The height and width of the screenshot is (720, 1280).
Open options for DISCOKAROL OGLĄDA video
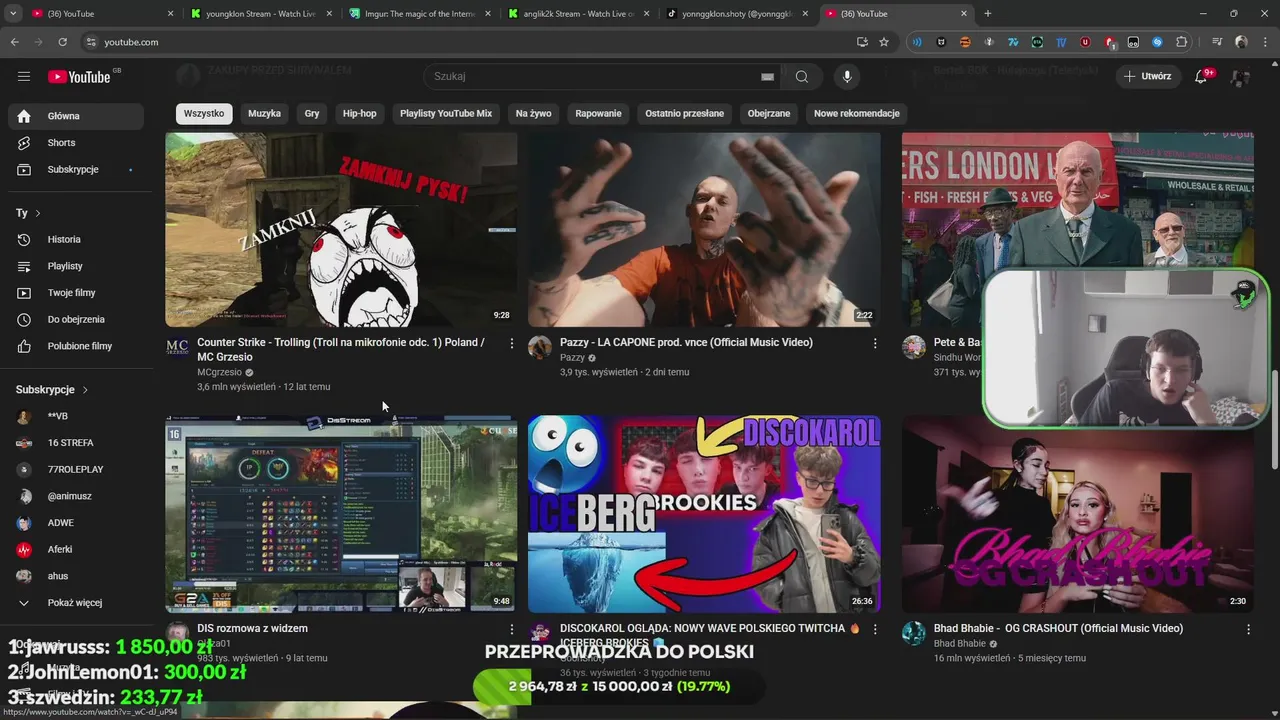tap(875, 629)
